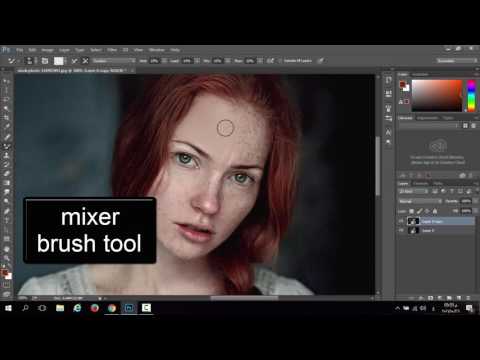This screenshot has height=360, width=480.
Task: Select the Eyedropper tool
Action: 6,127
